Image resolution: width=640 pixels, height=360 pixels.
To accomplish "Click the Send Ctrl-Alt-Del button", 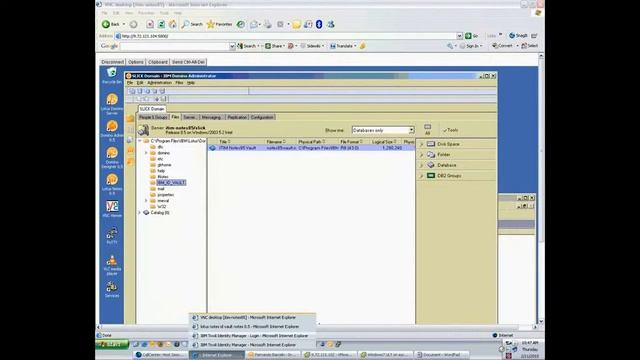I will [188, 62].
